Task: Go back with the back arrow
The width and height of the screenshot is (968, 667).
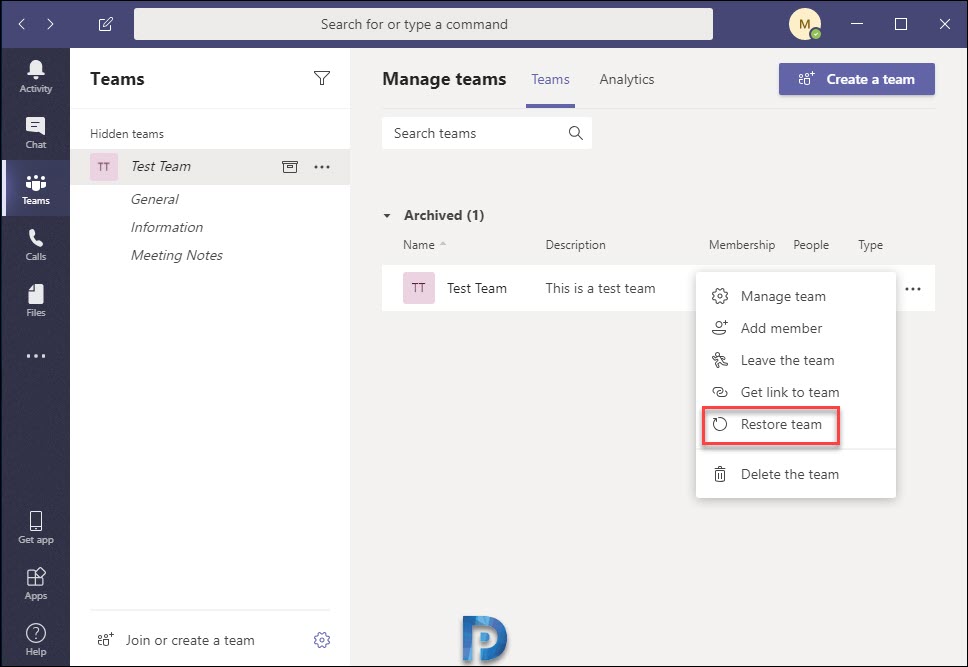Action: (22, 24)
